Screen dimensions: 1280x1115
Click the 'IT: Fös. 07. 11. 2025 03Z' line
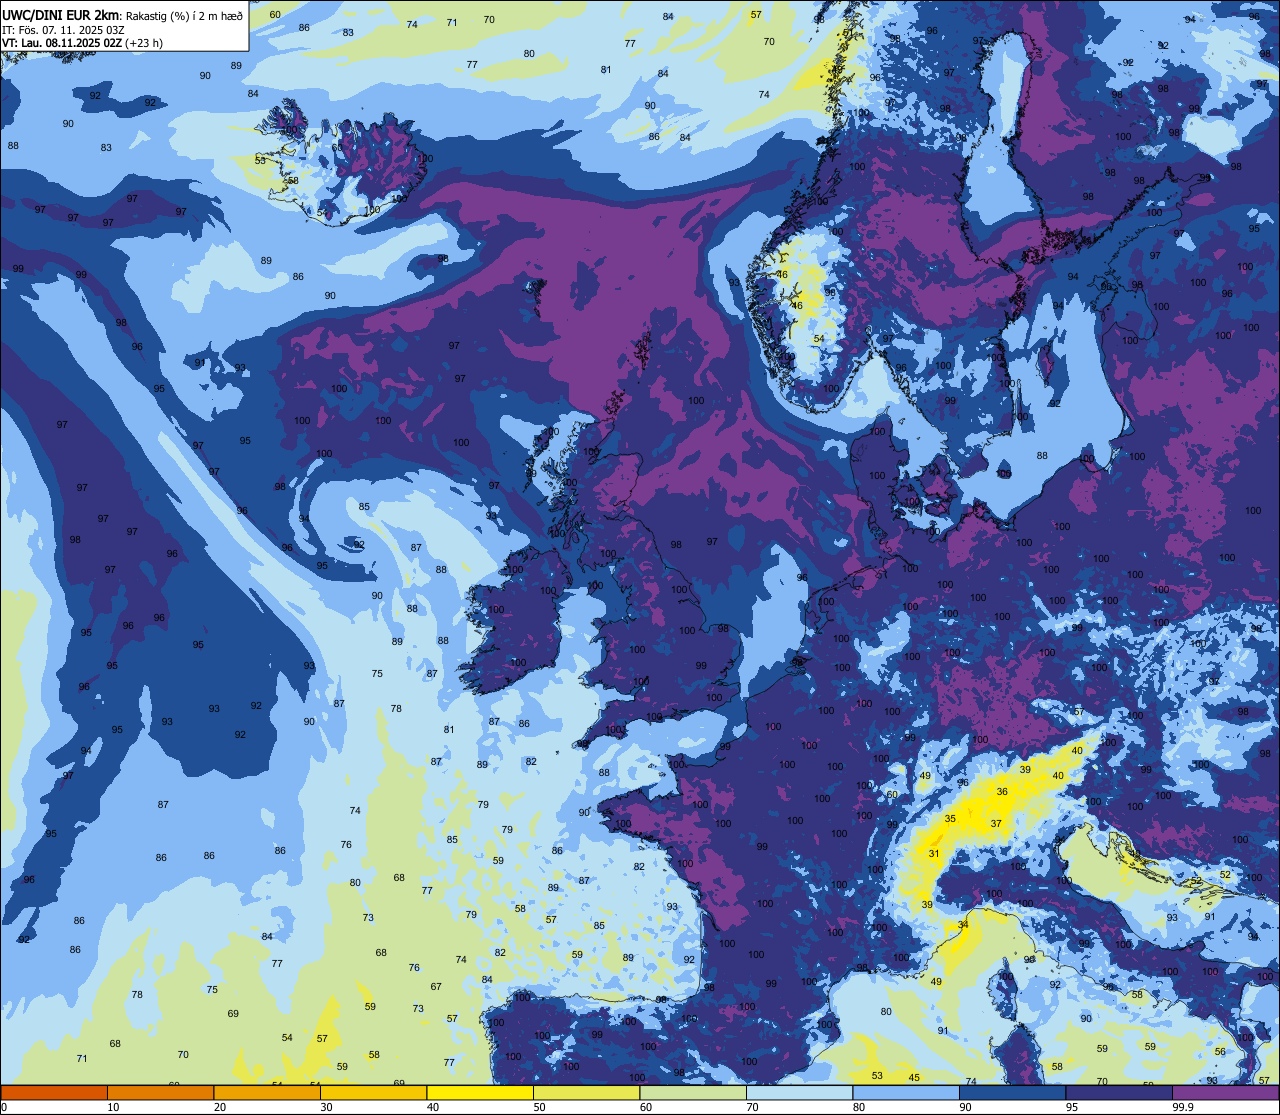click(63, 29)
